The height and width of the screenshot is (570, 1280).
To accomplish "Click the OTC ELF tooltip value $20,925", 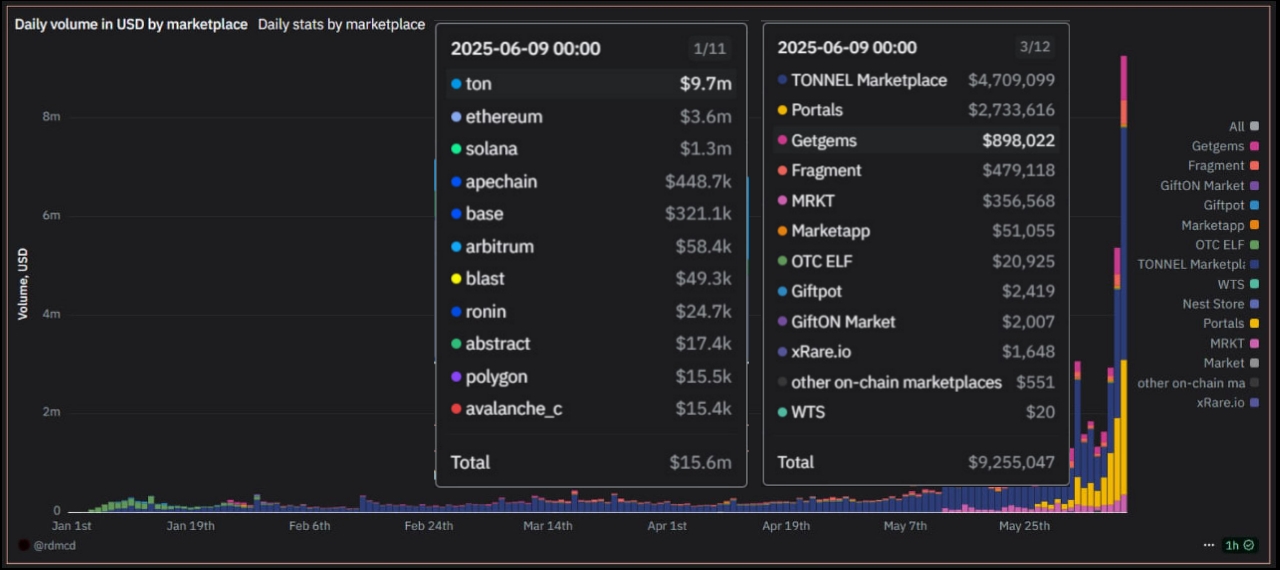I will click(1023, 261).
